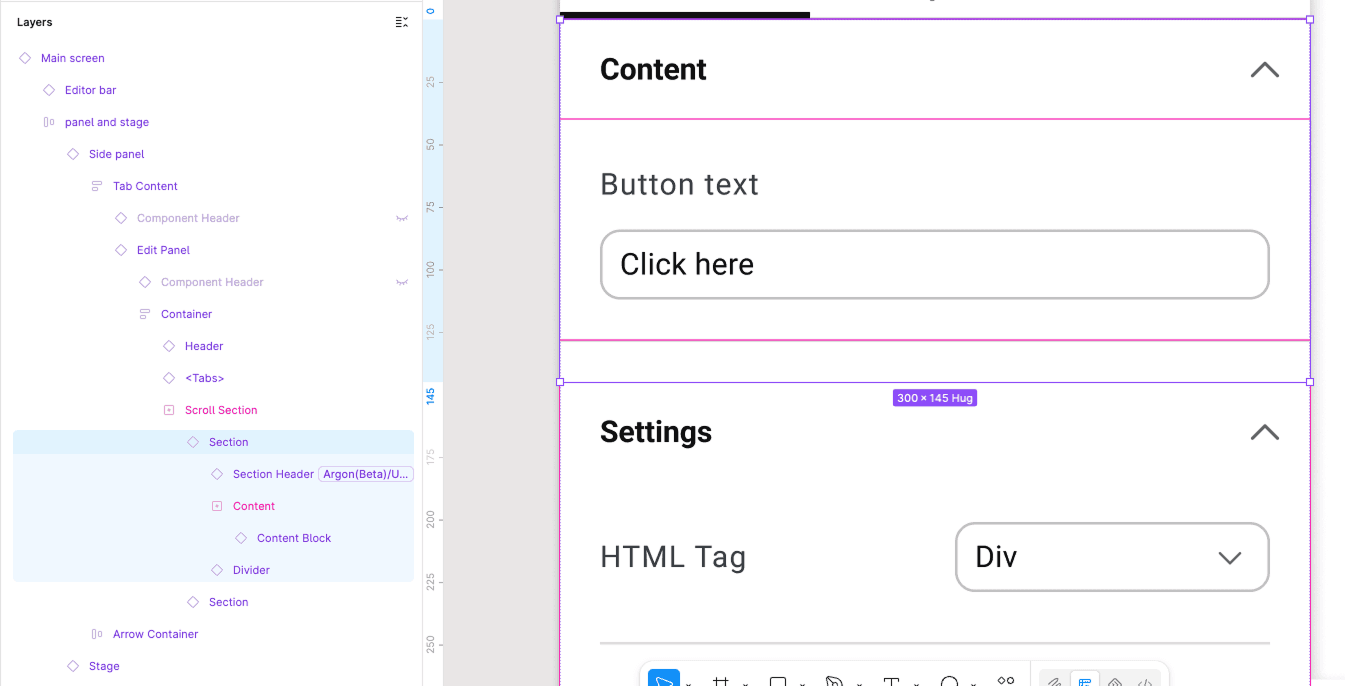The width and height of the screenshot is (1345, 686).
Task: Show the hidden Component Header under Edit Panel
Action: tap(402, 282)
